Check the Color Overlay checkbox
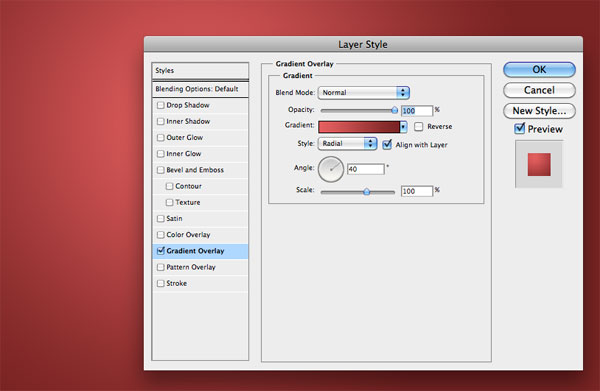The width and height of the screenshot is (600, 391). [x=161, y=235]
